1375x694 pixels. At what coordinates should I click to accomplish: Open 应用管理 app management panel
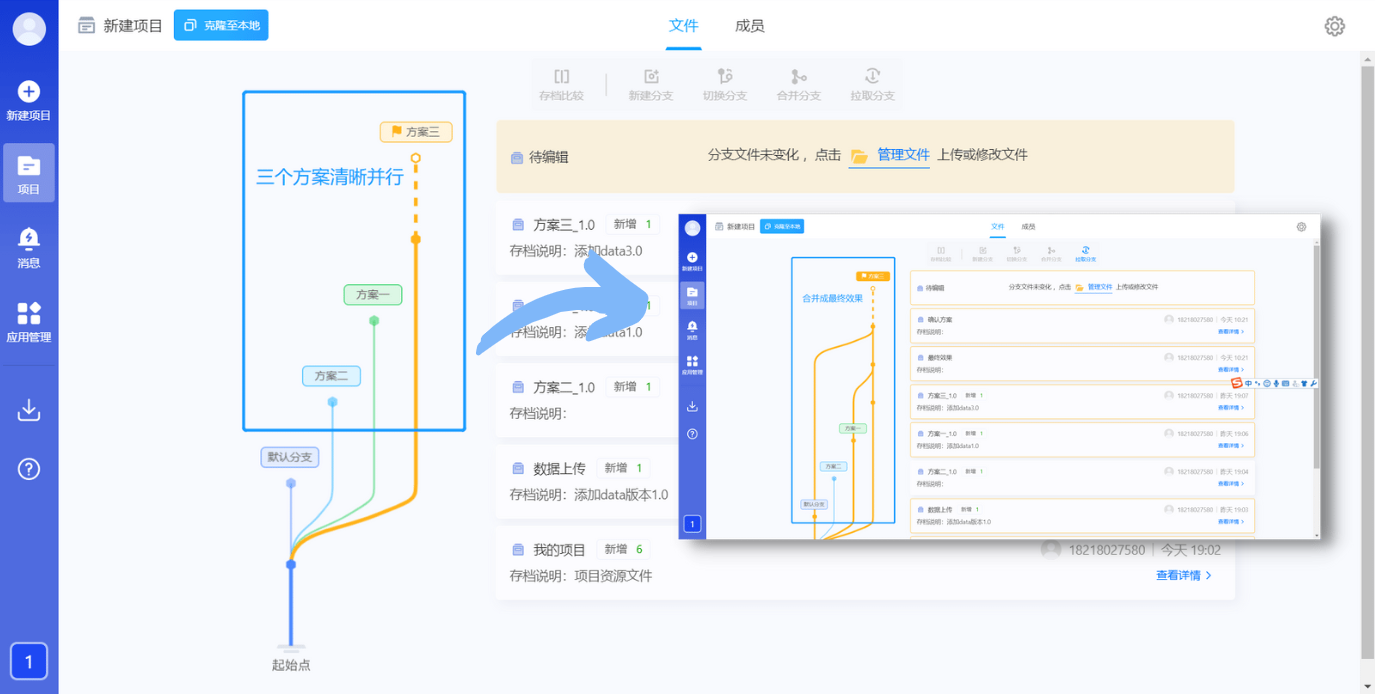[x=29, y=320]
